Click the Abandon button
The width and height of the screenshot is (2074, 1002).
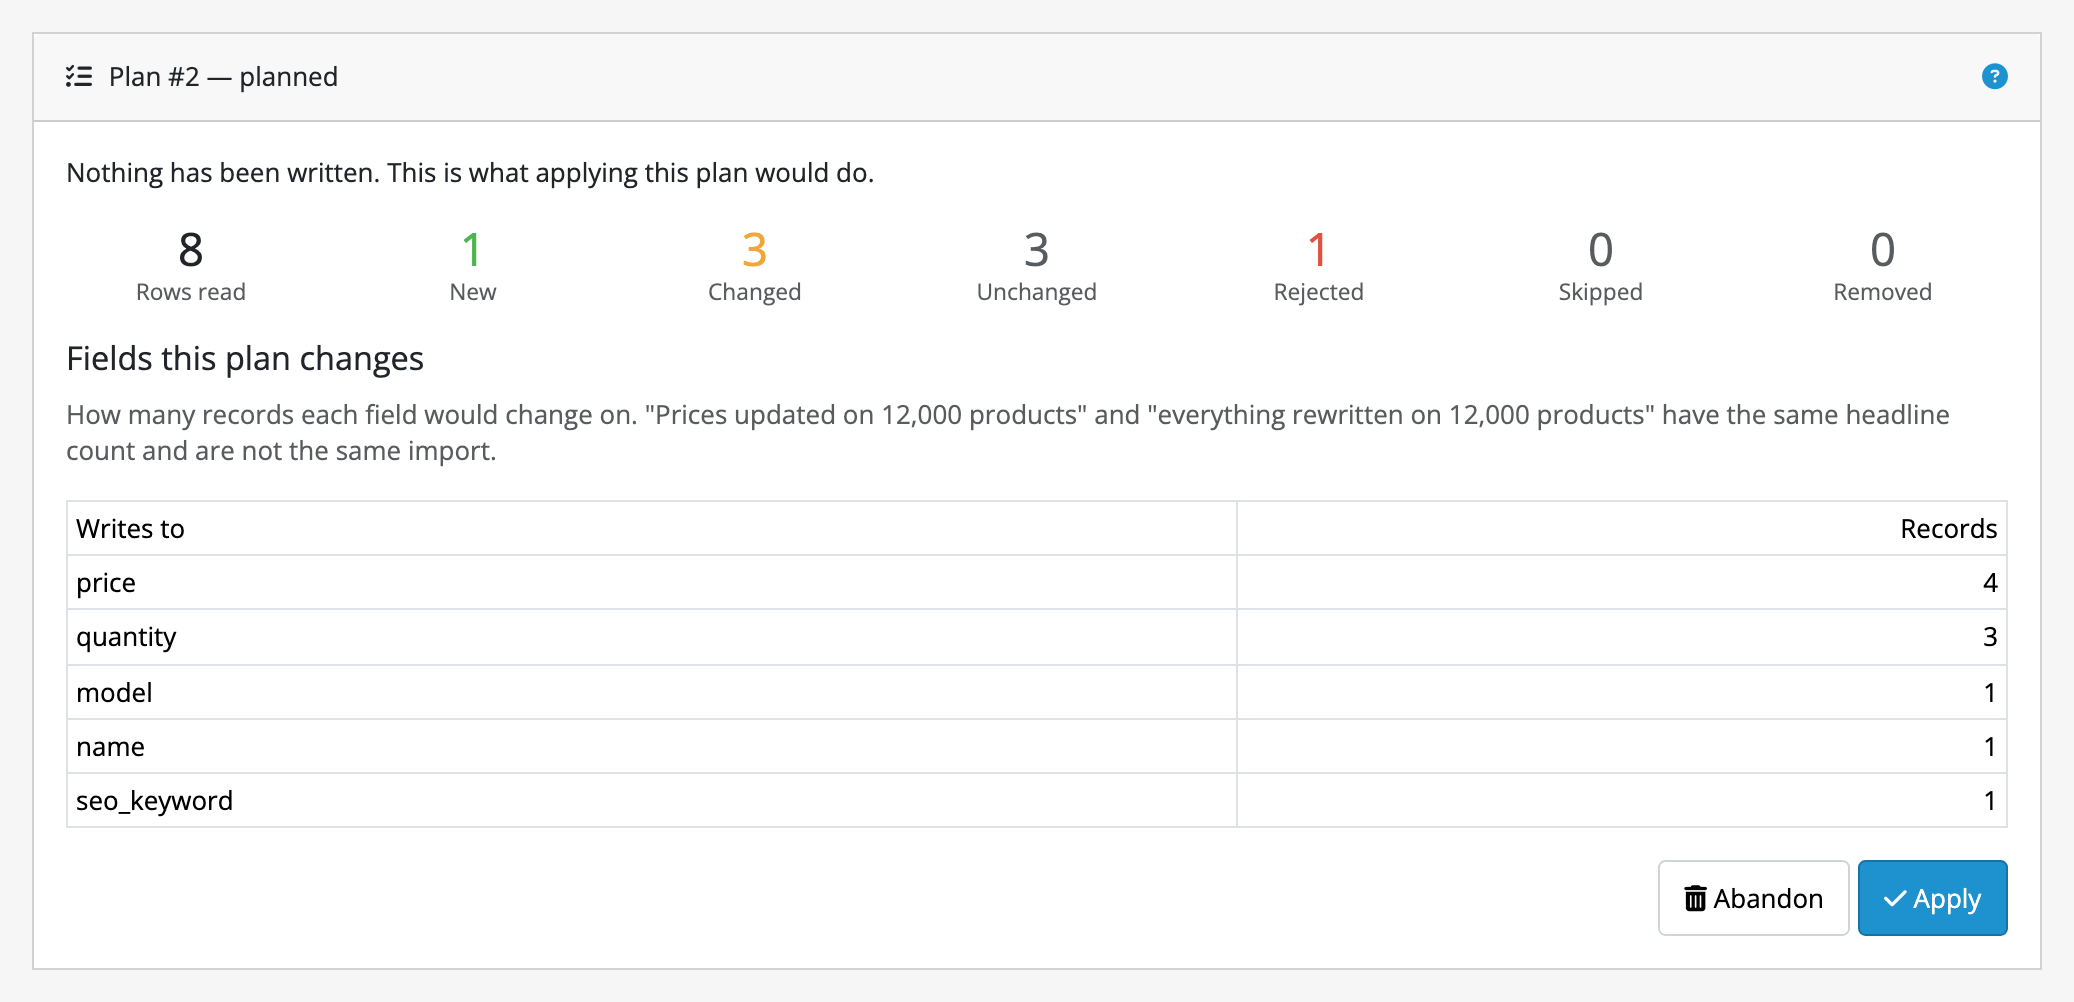pos(1753,898)
